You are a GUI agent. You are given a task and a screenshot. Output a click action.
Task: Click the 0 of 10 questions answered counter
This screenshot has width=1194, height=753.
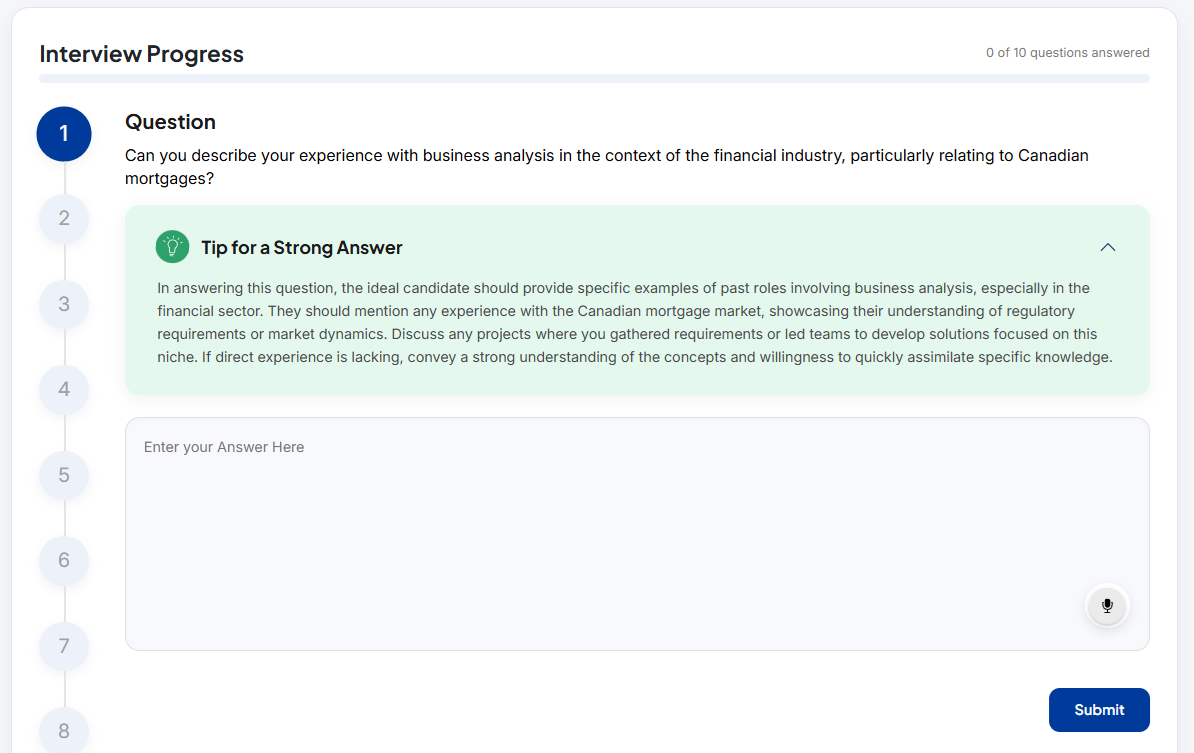pos(1067,53)
